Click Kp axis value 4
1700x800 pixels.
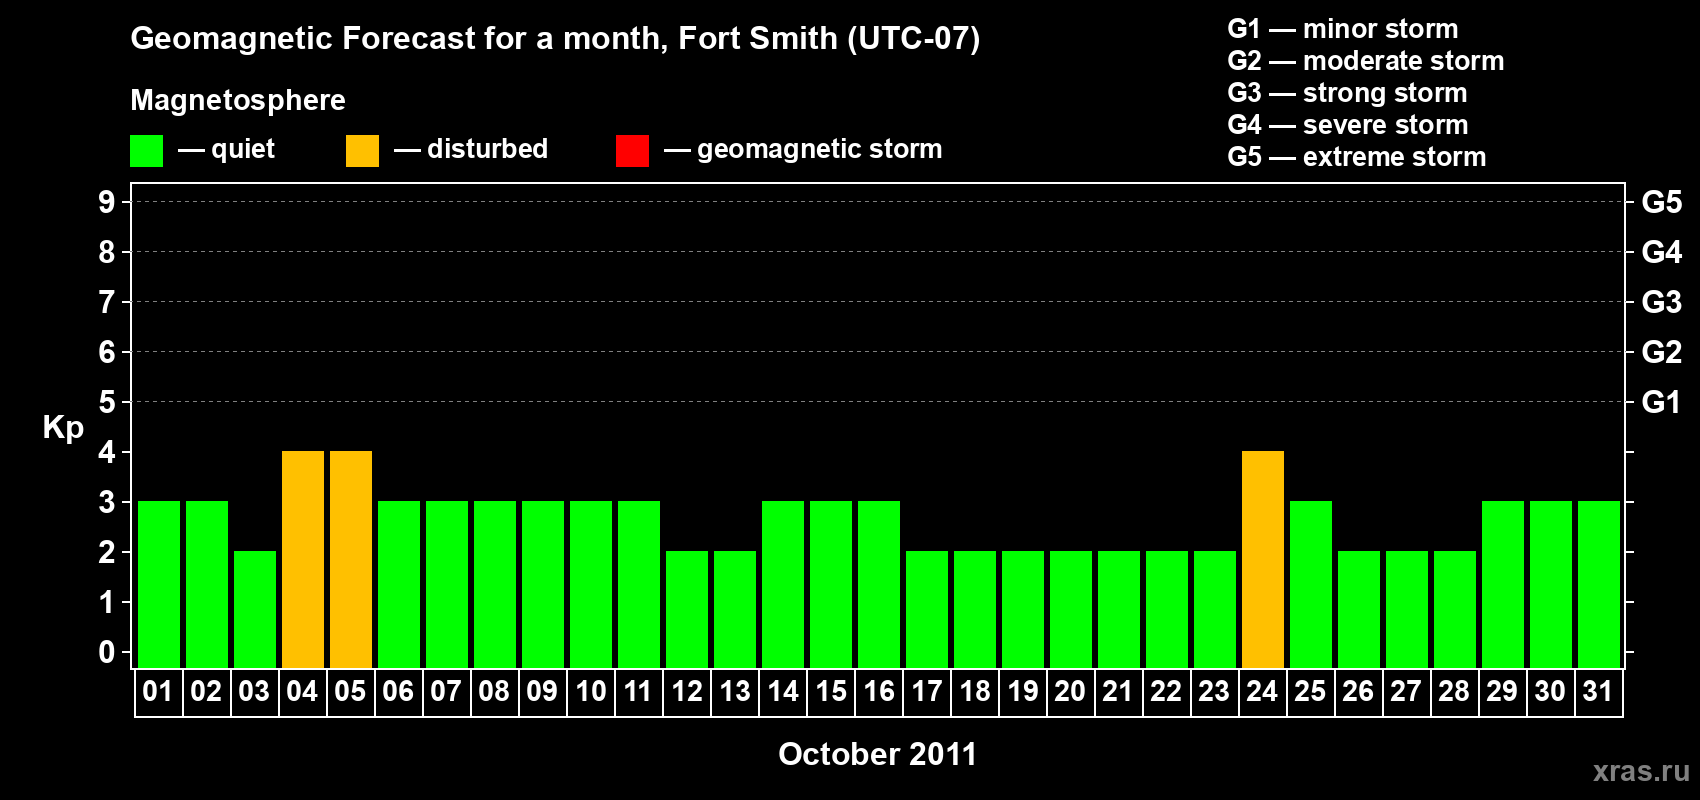coord(107,452)
